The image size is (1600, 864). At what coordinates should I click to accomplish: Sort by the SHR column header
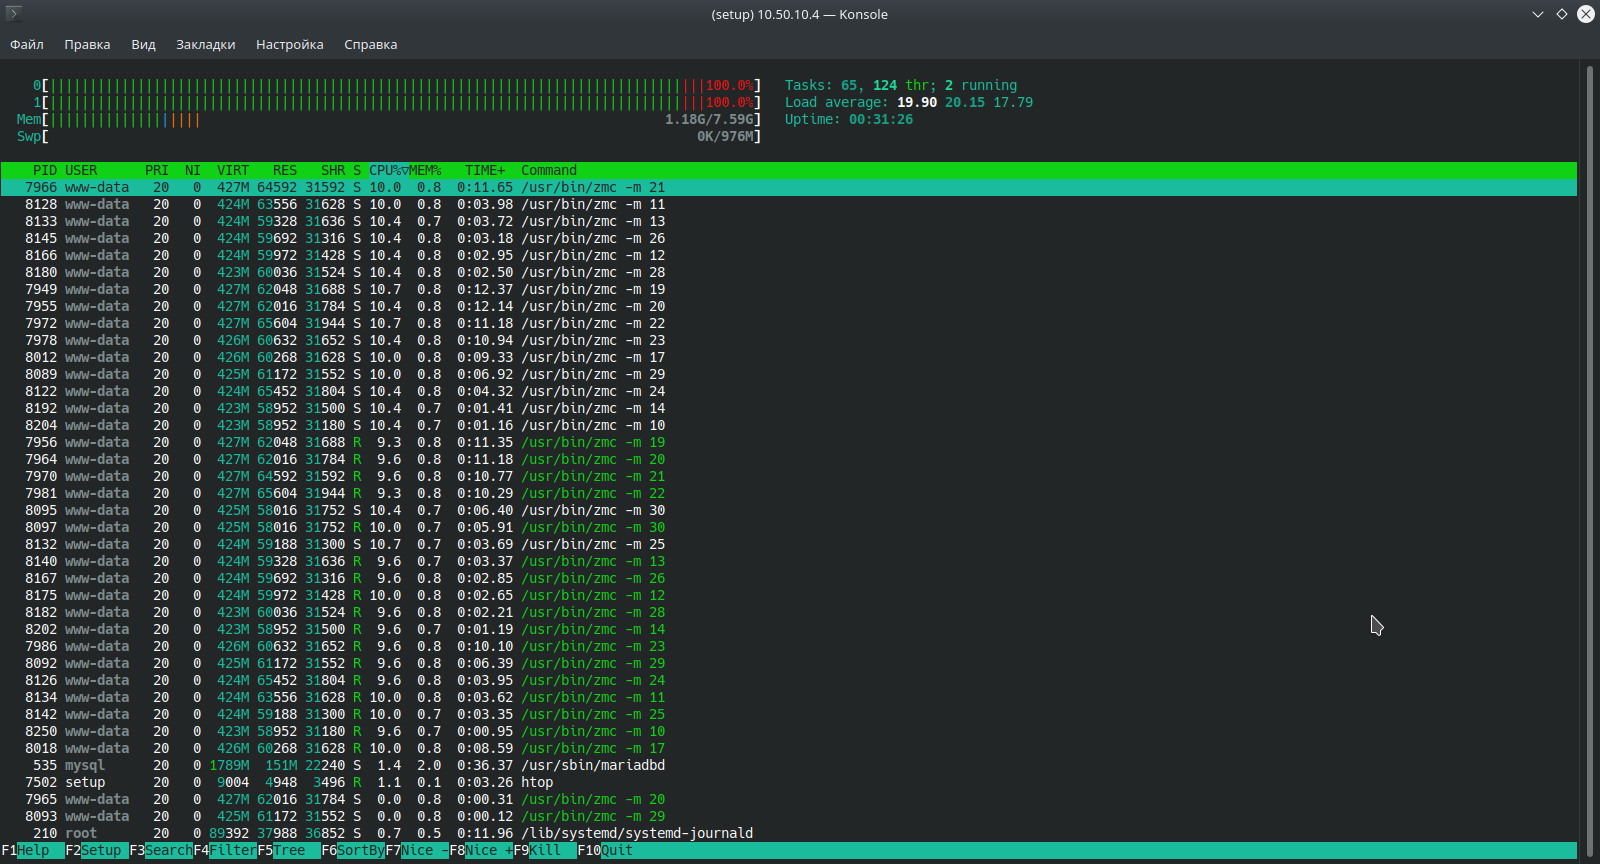point(333,170)
